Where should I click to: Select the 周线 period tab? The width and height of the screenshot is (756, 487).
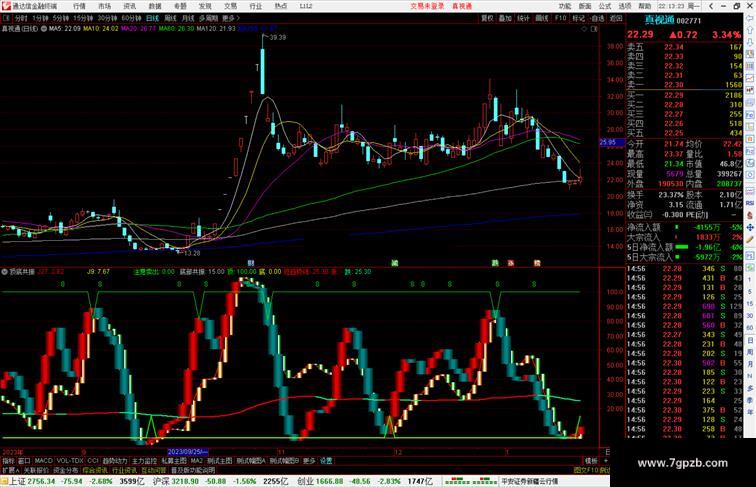(x=170, y=18)
